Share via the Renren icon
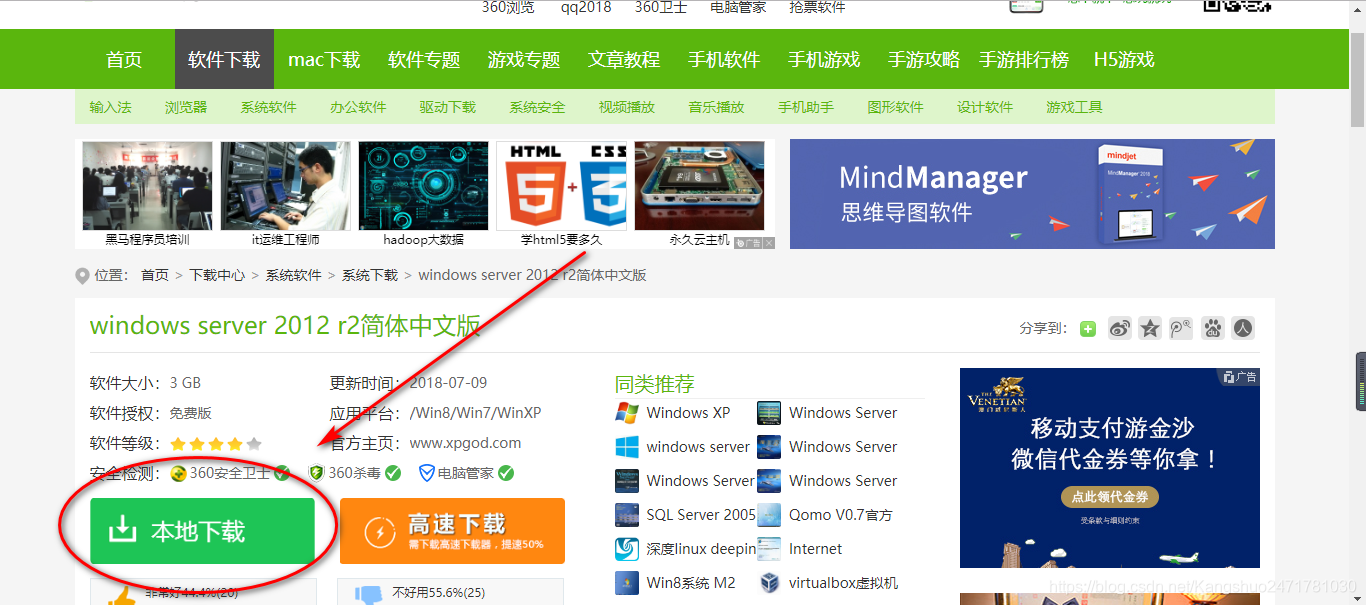Screen dimensions: 1366x605 [x=1243, y=328]
